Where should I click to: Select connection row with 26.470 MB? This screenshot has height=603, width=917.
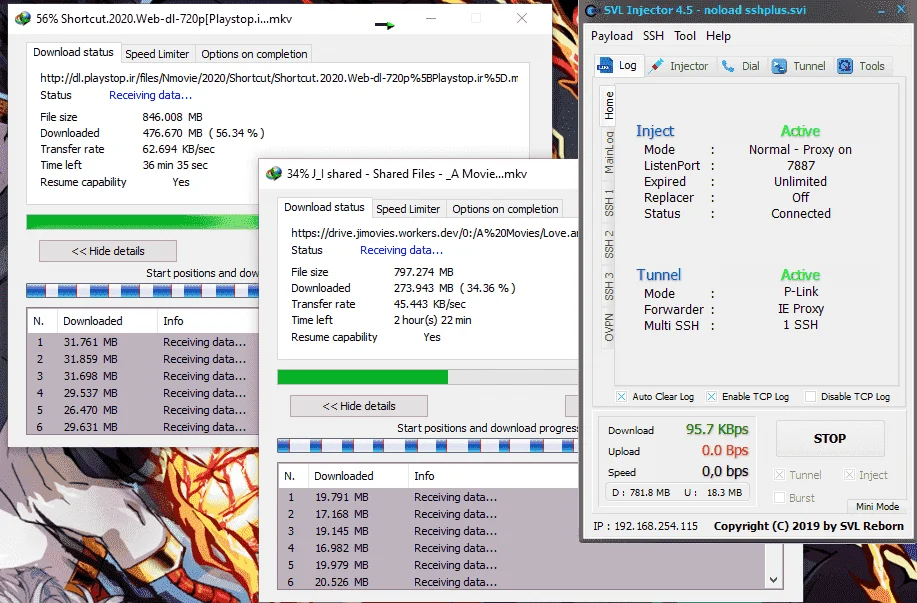142,410
